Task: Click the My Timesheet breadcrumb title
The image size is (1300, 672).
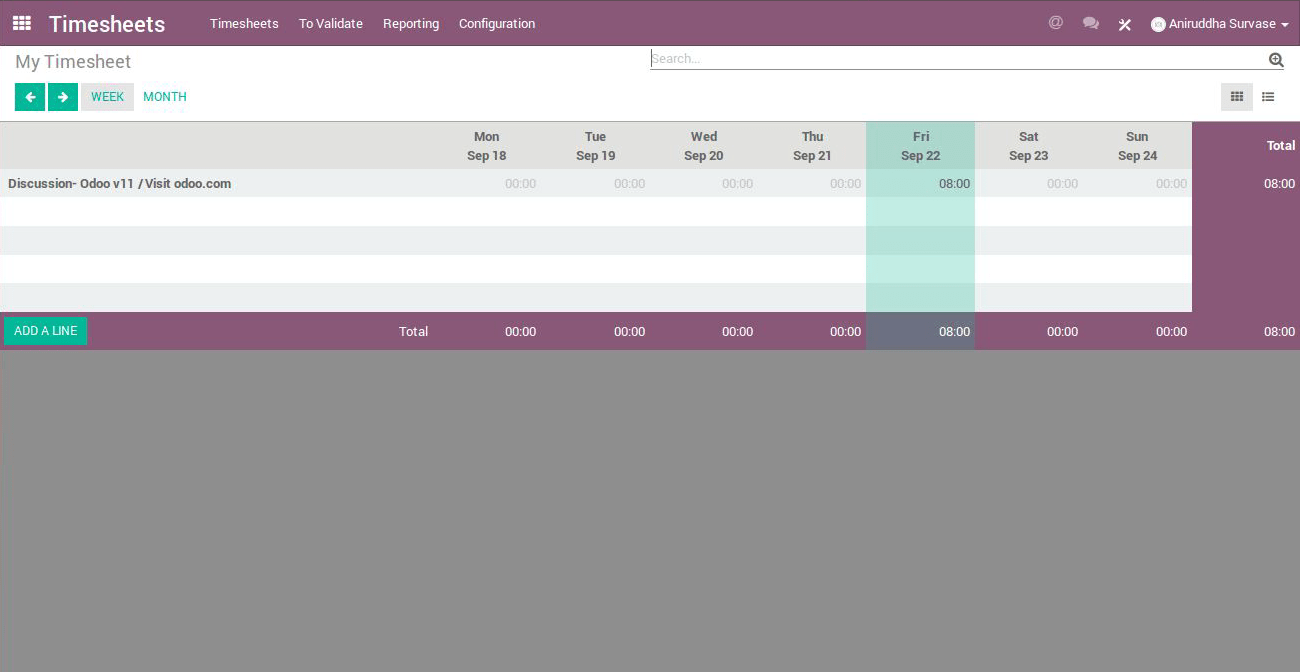Action: click(73, 62)
